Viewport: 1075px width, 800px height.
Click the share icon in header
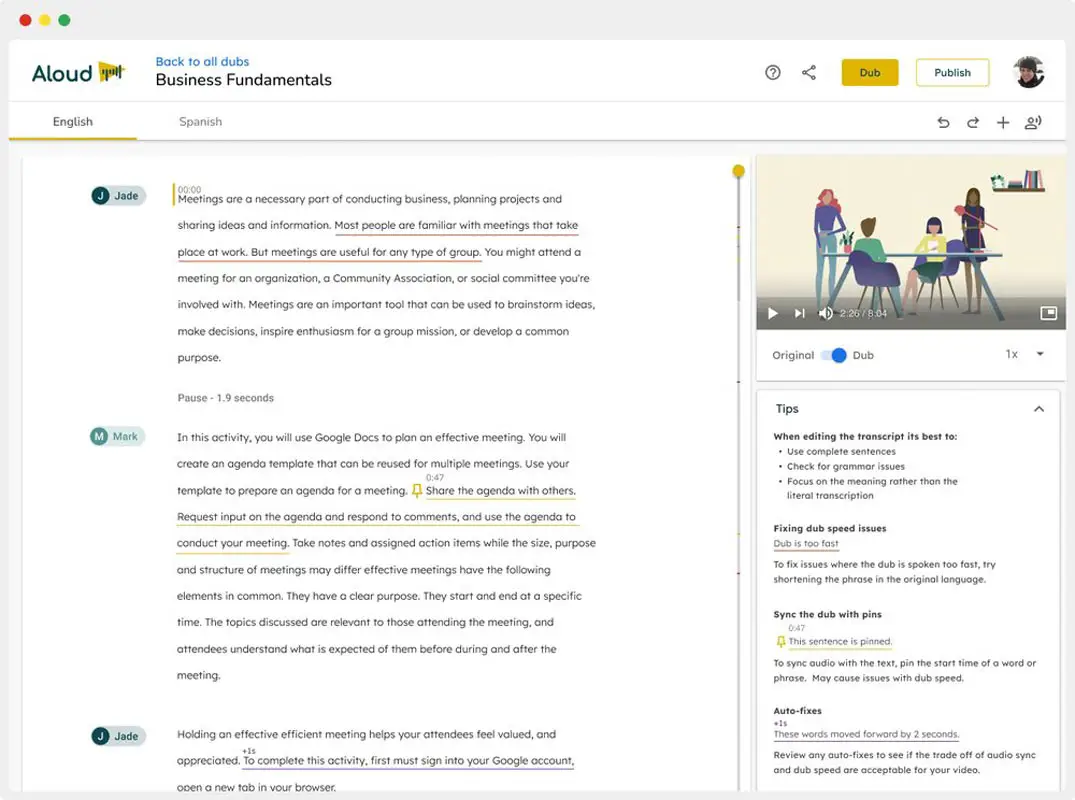click(x=809, y=73)
